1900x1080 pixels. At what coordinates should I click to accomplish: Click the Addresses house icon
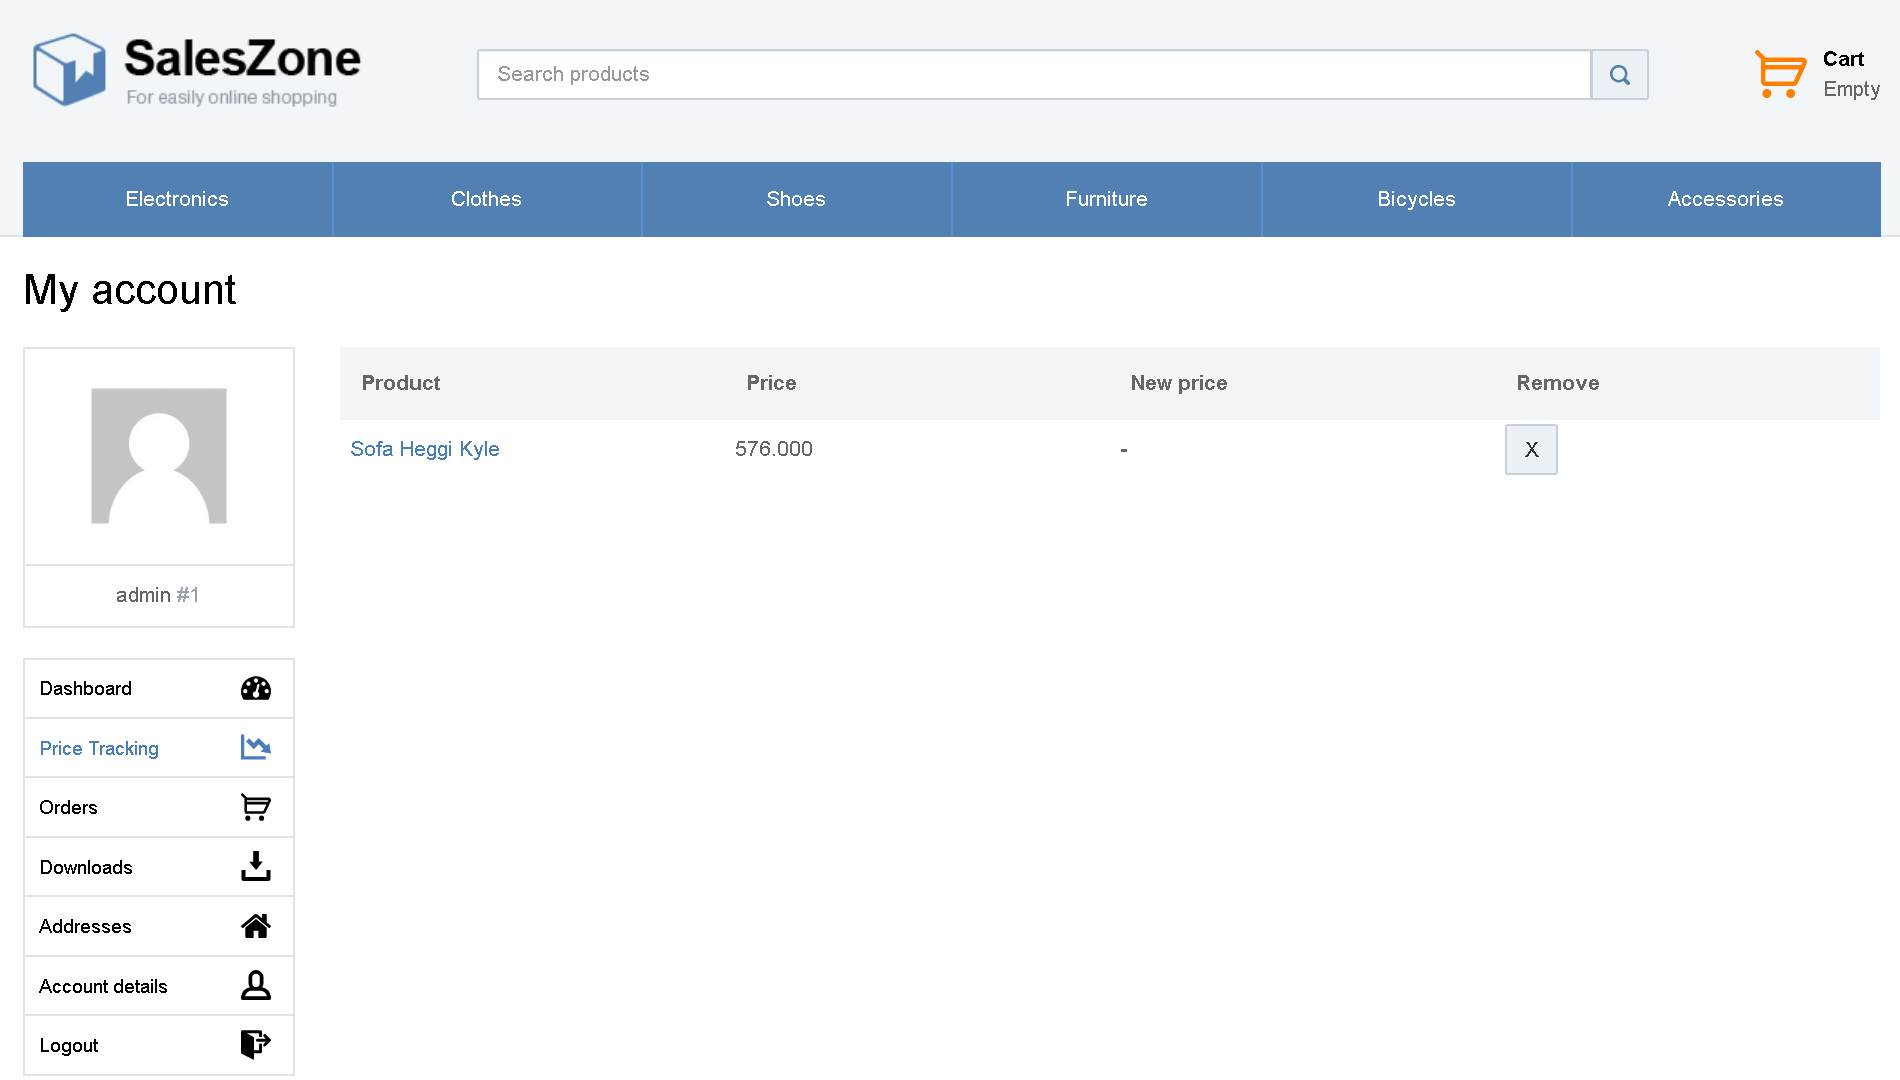click(256, 926)
